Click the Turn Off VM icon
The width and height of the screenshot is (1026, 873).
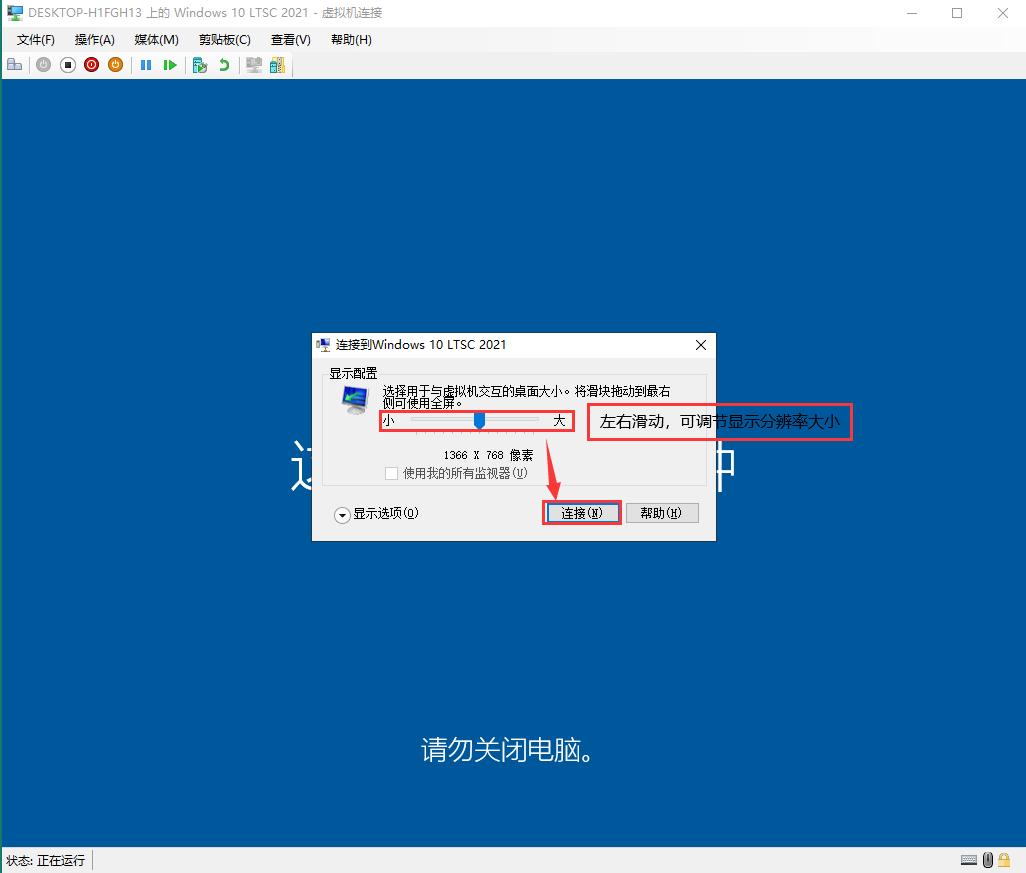click(67, 64)
